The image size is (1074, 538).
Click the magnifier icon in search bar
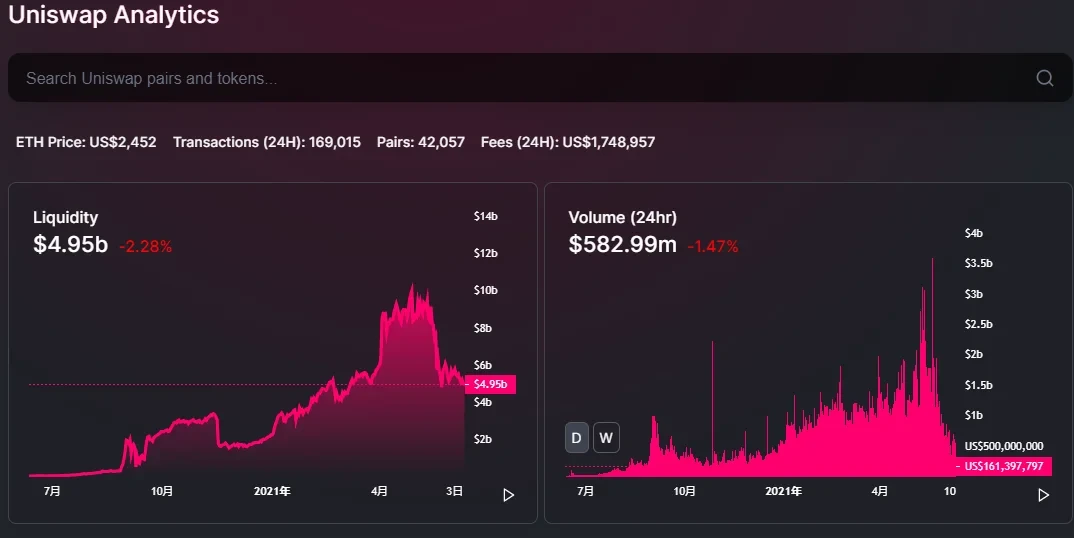(1044, 78)
